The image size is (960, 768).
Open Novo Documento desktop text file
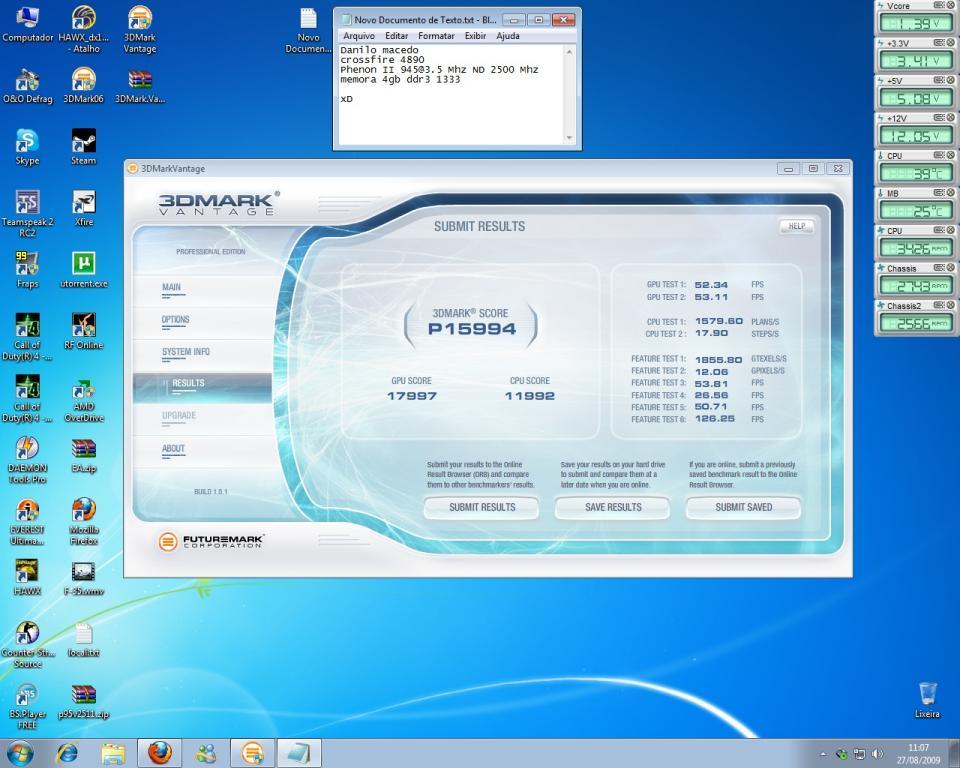(x=308, y=30)
